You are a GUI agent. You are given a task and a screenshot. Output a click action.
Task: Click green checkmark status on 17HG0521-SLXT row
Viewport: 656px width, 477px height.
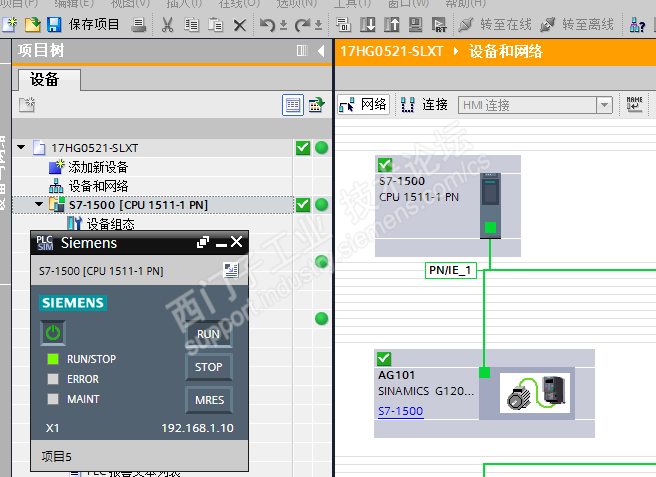(303, 148)
